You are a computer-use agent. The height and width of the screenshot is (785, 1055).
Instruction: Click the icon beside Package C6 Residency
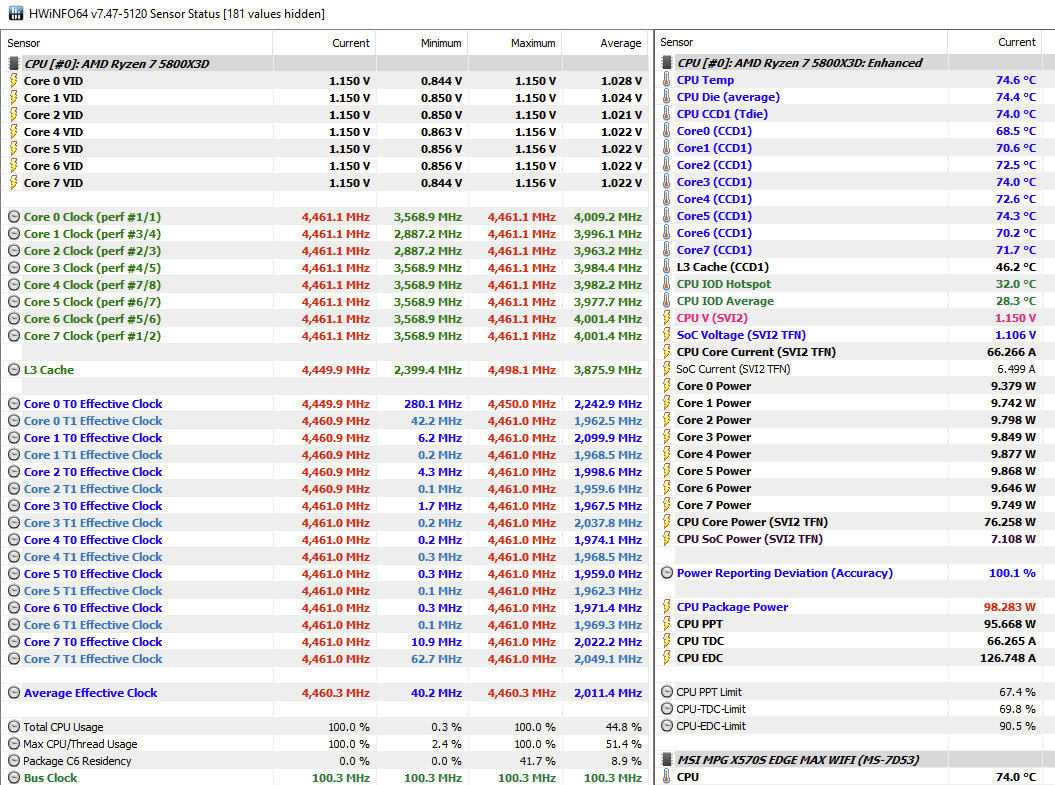(13, 760)
